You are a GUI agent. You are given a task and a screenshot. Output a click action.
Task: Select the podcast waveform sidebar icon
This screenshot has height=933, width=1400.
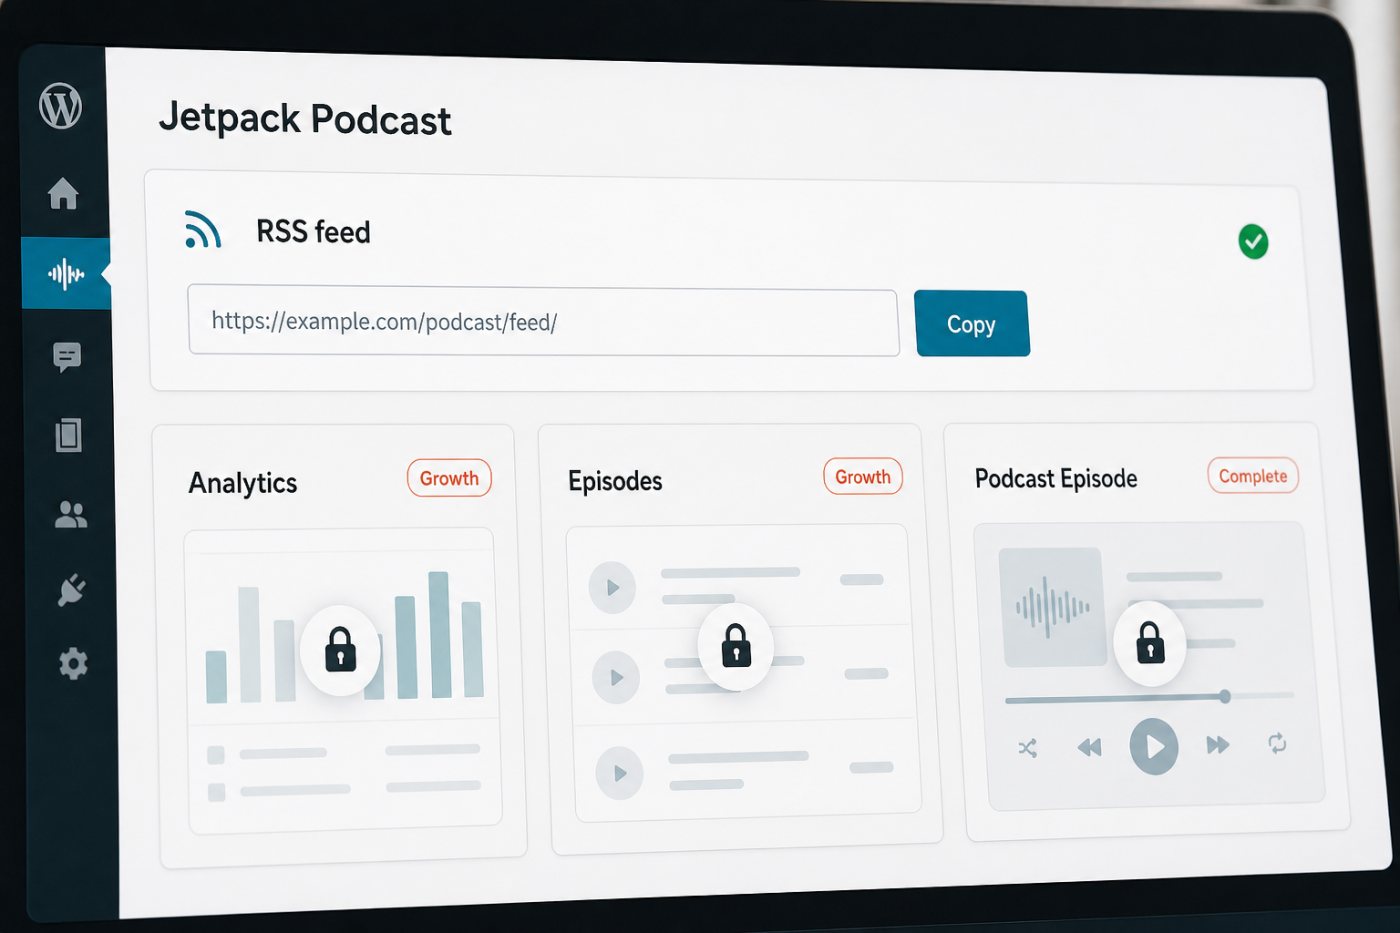click(66, 273)
